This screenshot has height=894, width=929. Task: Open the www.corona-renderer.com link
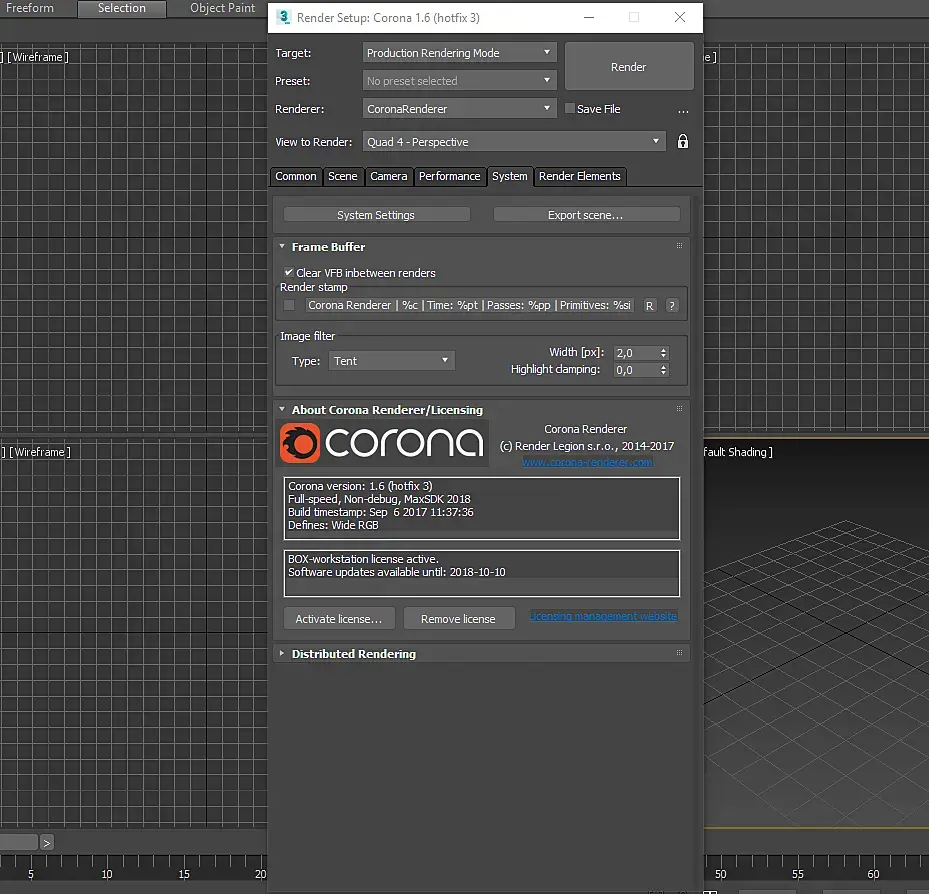587,462
